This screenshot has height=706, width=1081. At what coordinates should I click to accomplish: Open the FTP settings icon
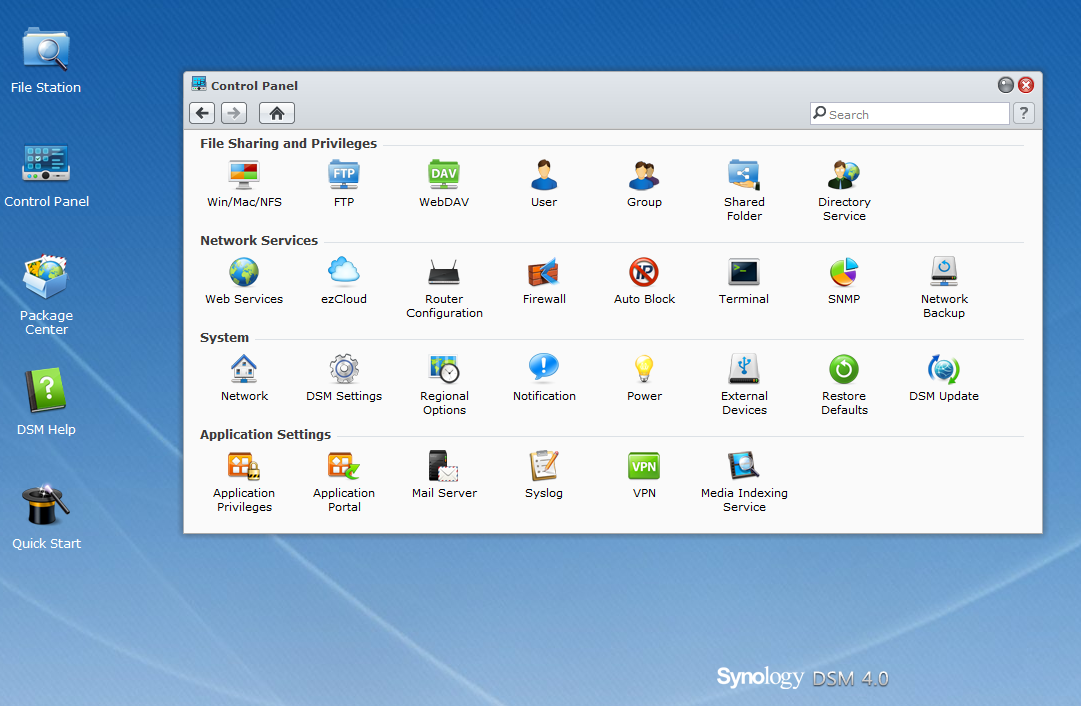tap(343, 183)
